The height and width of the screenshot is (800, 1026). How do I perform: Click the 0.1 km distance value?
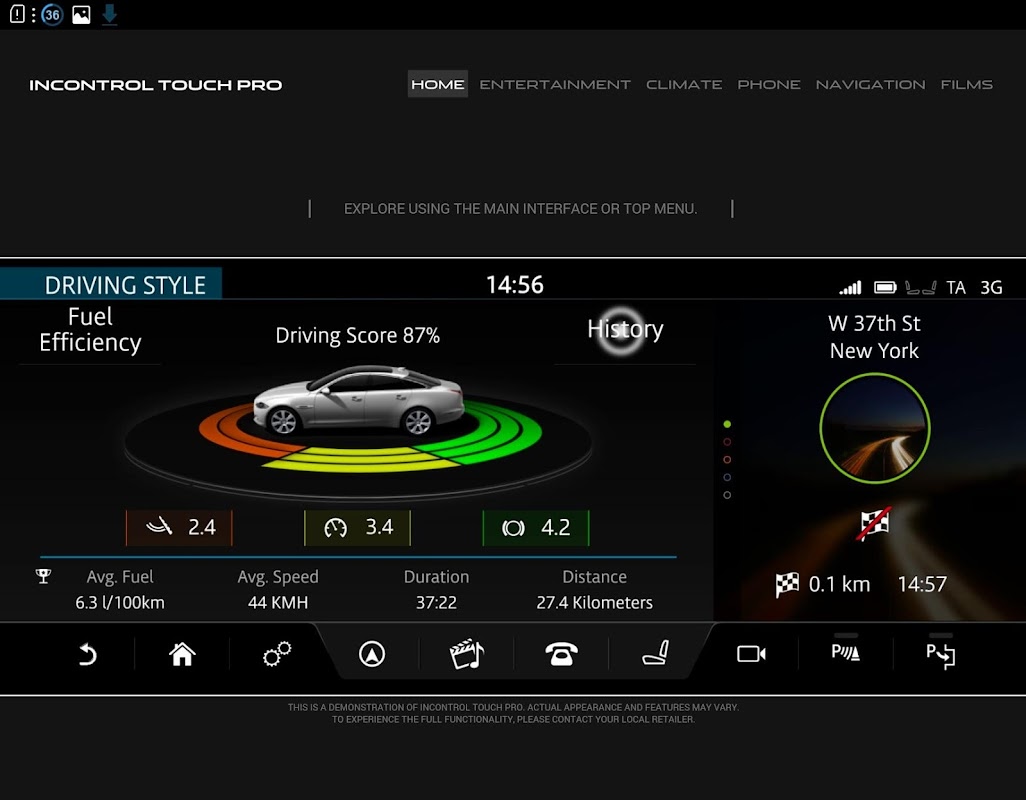(840, 584)
